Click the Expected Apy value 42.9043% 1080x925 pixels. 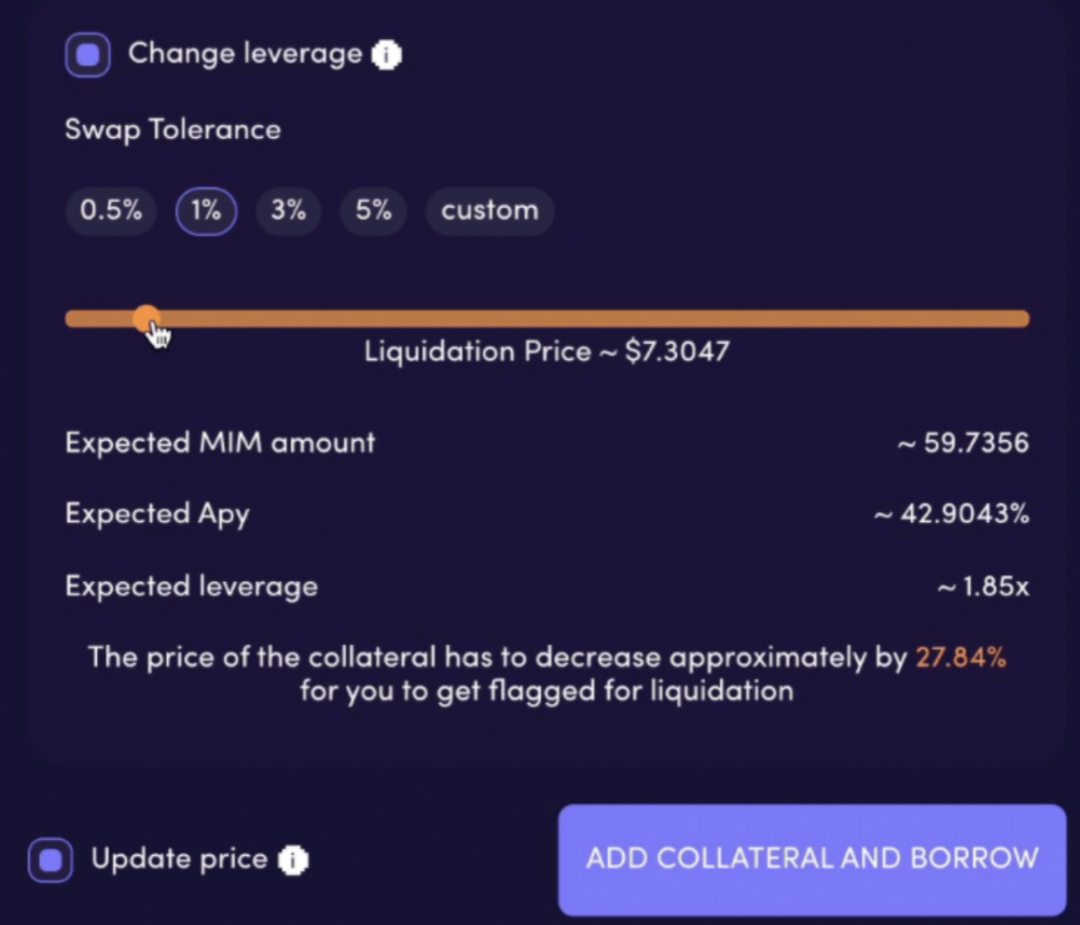point(951,515)
